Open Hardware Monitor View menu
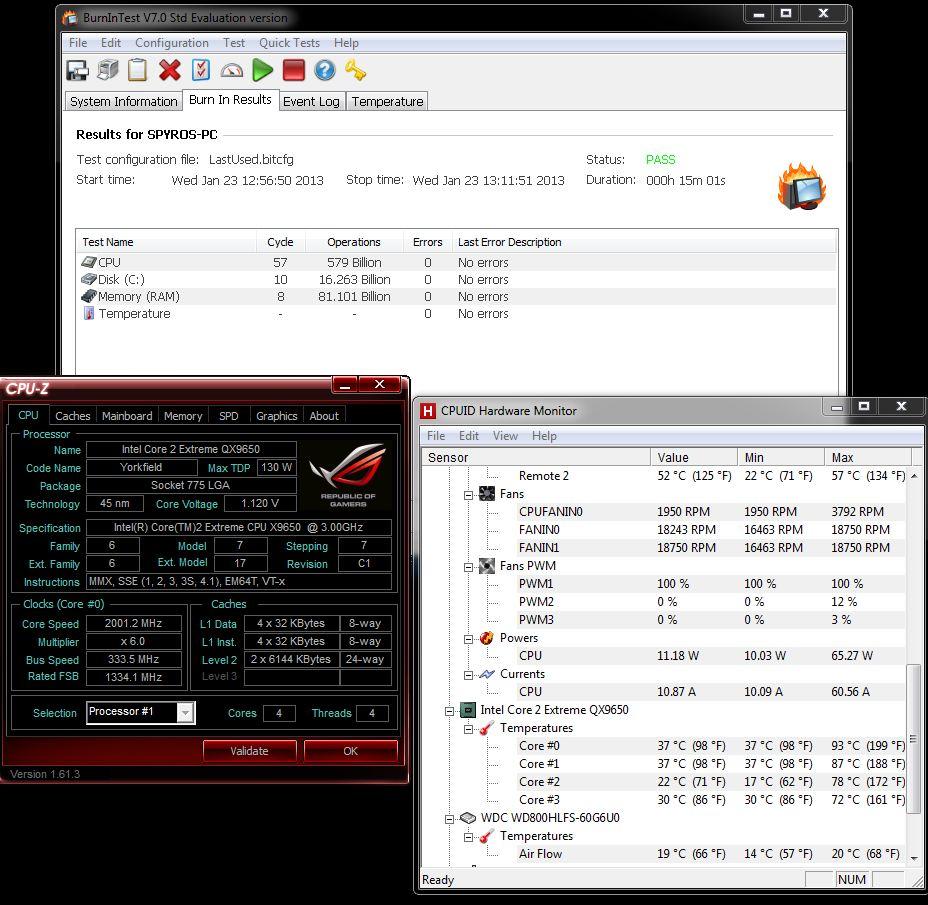 [505, 436]
